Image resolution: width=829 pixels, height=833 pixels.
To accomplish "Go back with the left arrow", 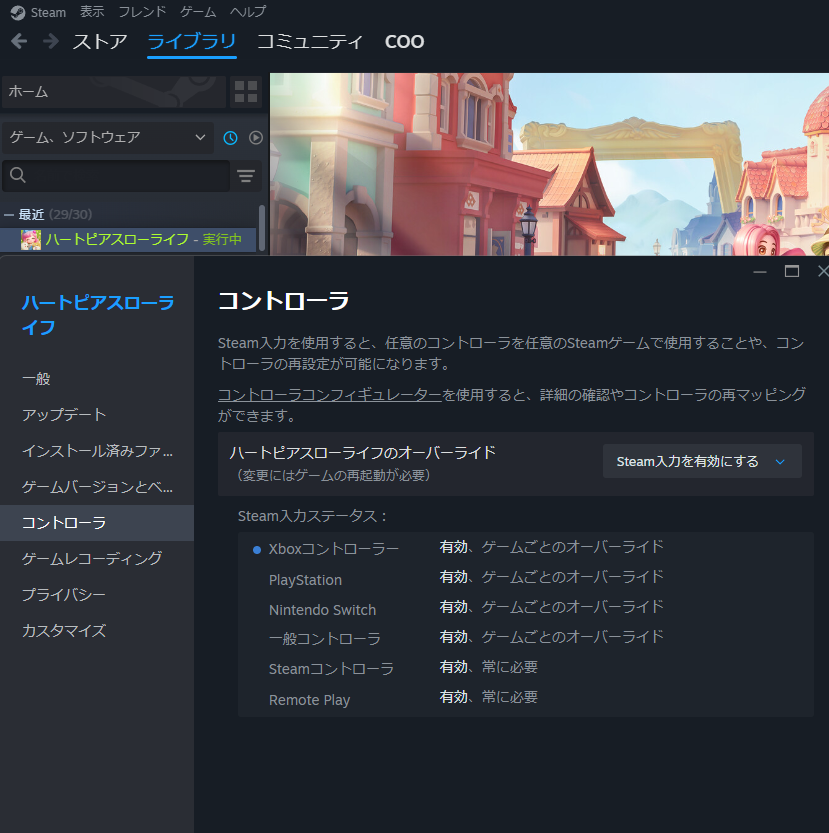I will (x=19, y=41).
